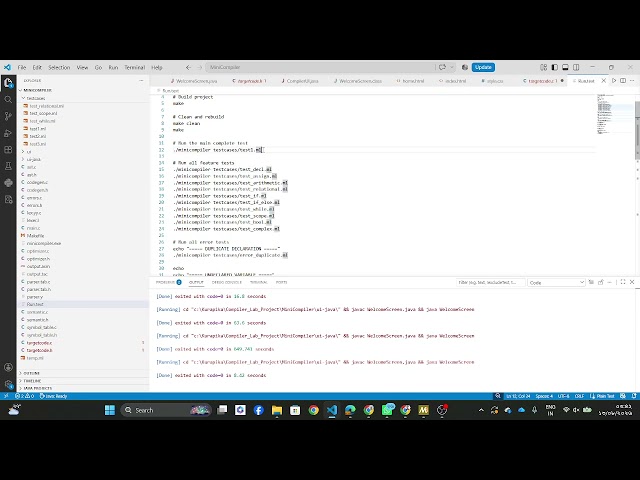
Task: Switch to the index.html editor tab
Action: coord(453,81)
